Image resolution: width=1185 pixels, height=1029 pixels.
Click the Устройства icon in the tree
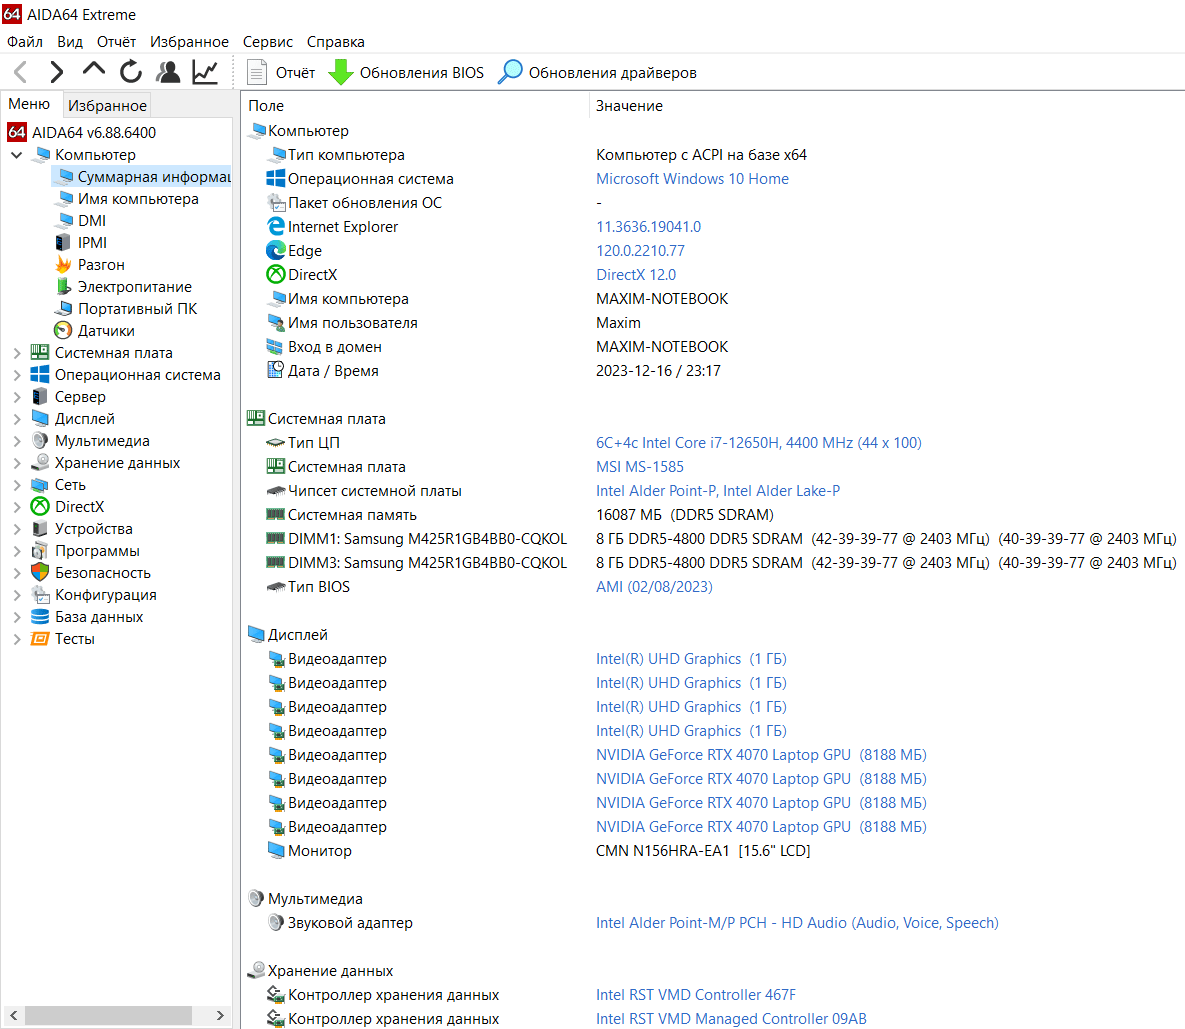click(x=40, y=529)
